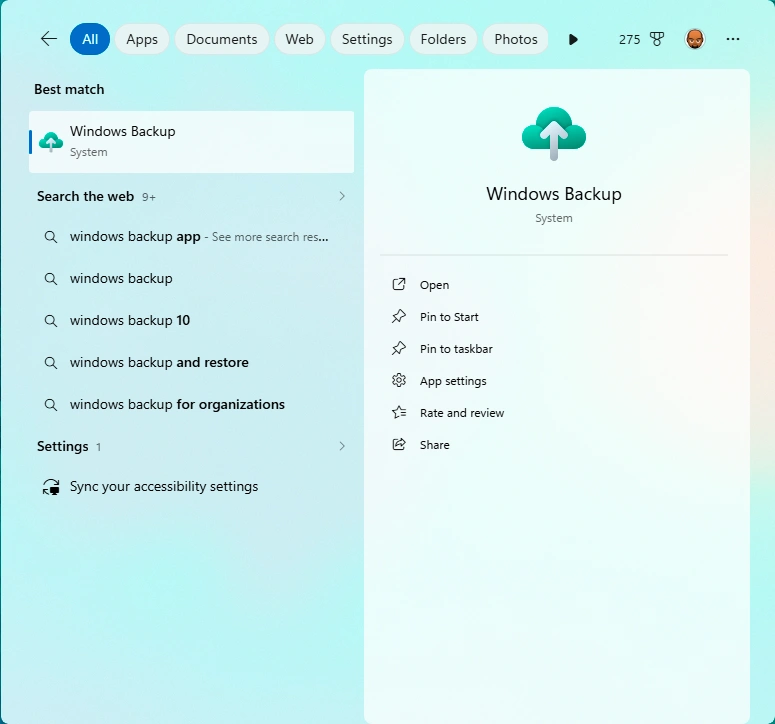
Task: Click the App settings gear icon
Action: point(399,380)
